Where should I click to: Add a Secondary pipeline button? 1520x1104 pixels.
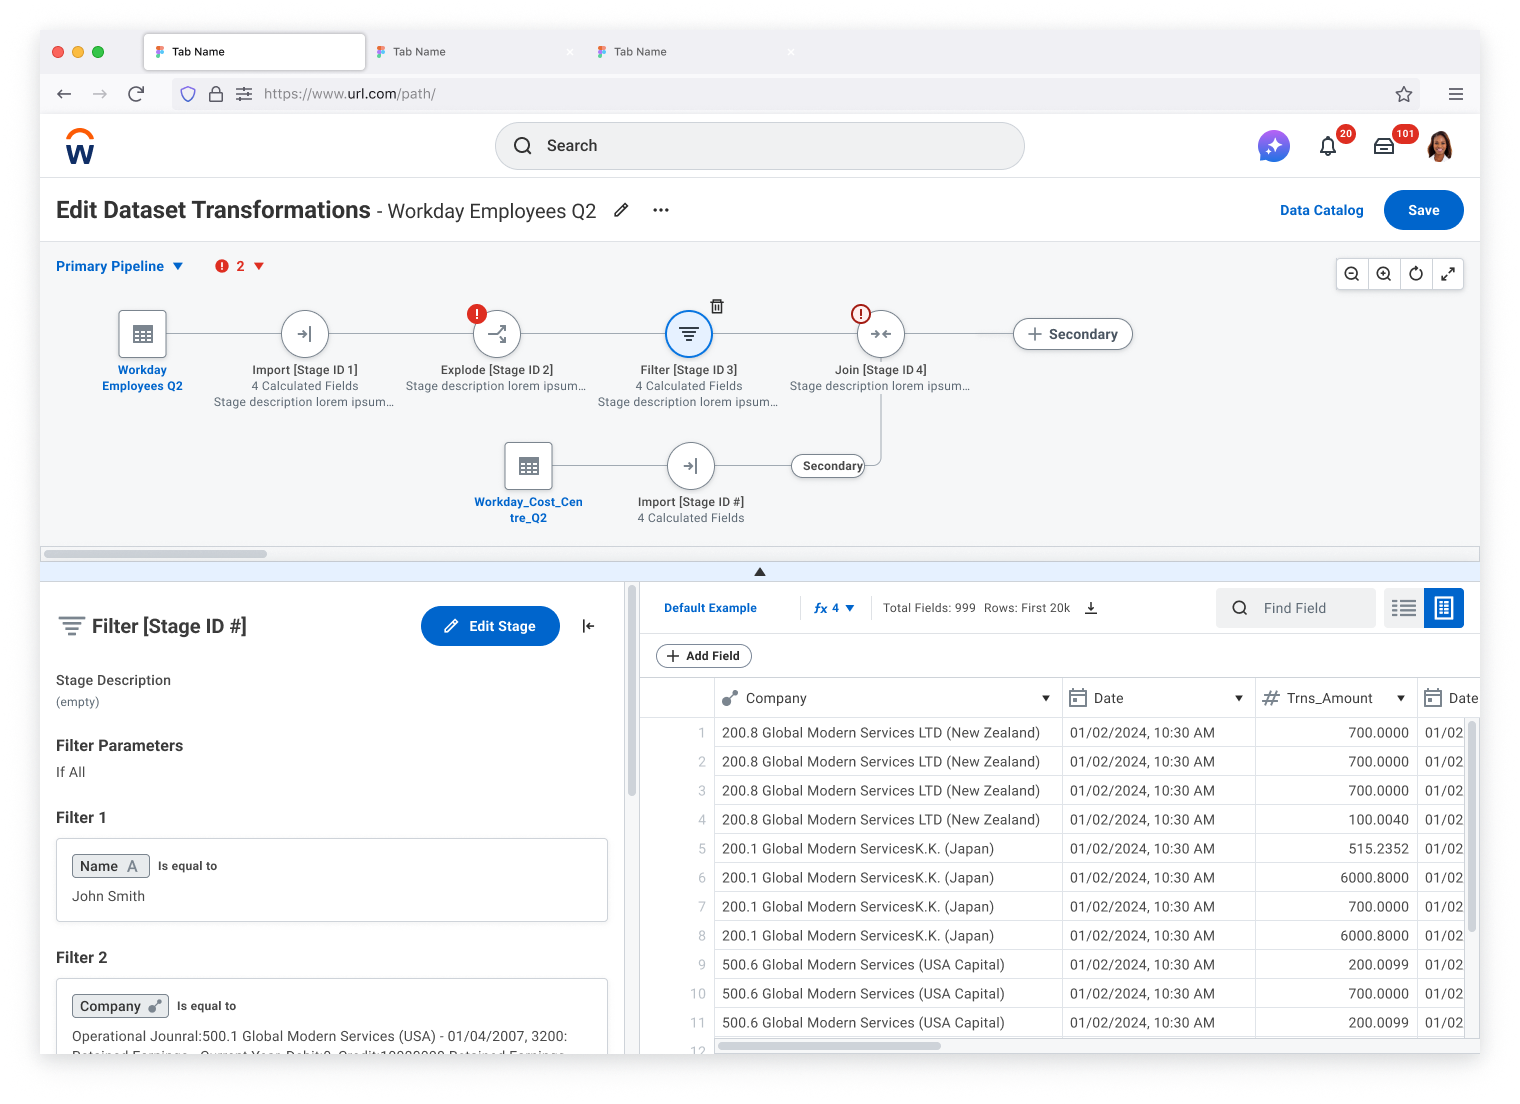(x=1073, y=334)
